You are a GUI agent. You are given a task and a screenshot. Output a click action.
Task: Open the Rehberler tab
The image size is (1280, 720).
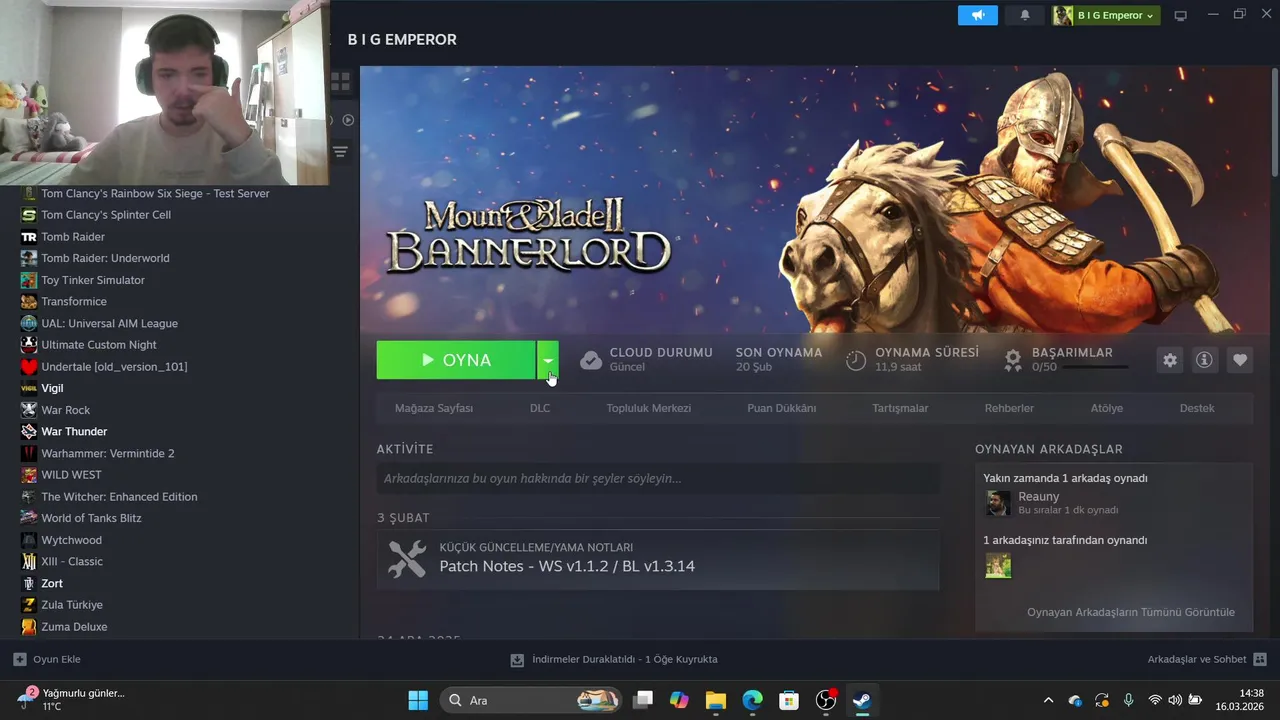tap(1009, 408)
